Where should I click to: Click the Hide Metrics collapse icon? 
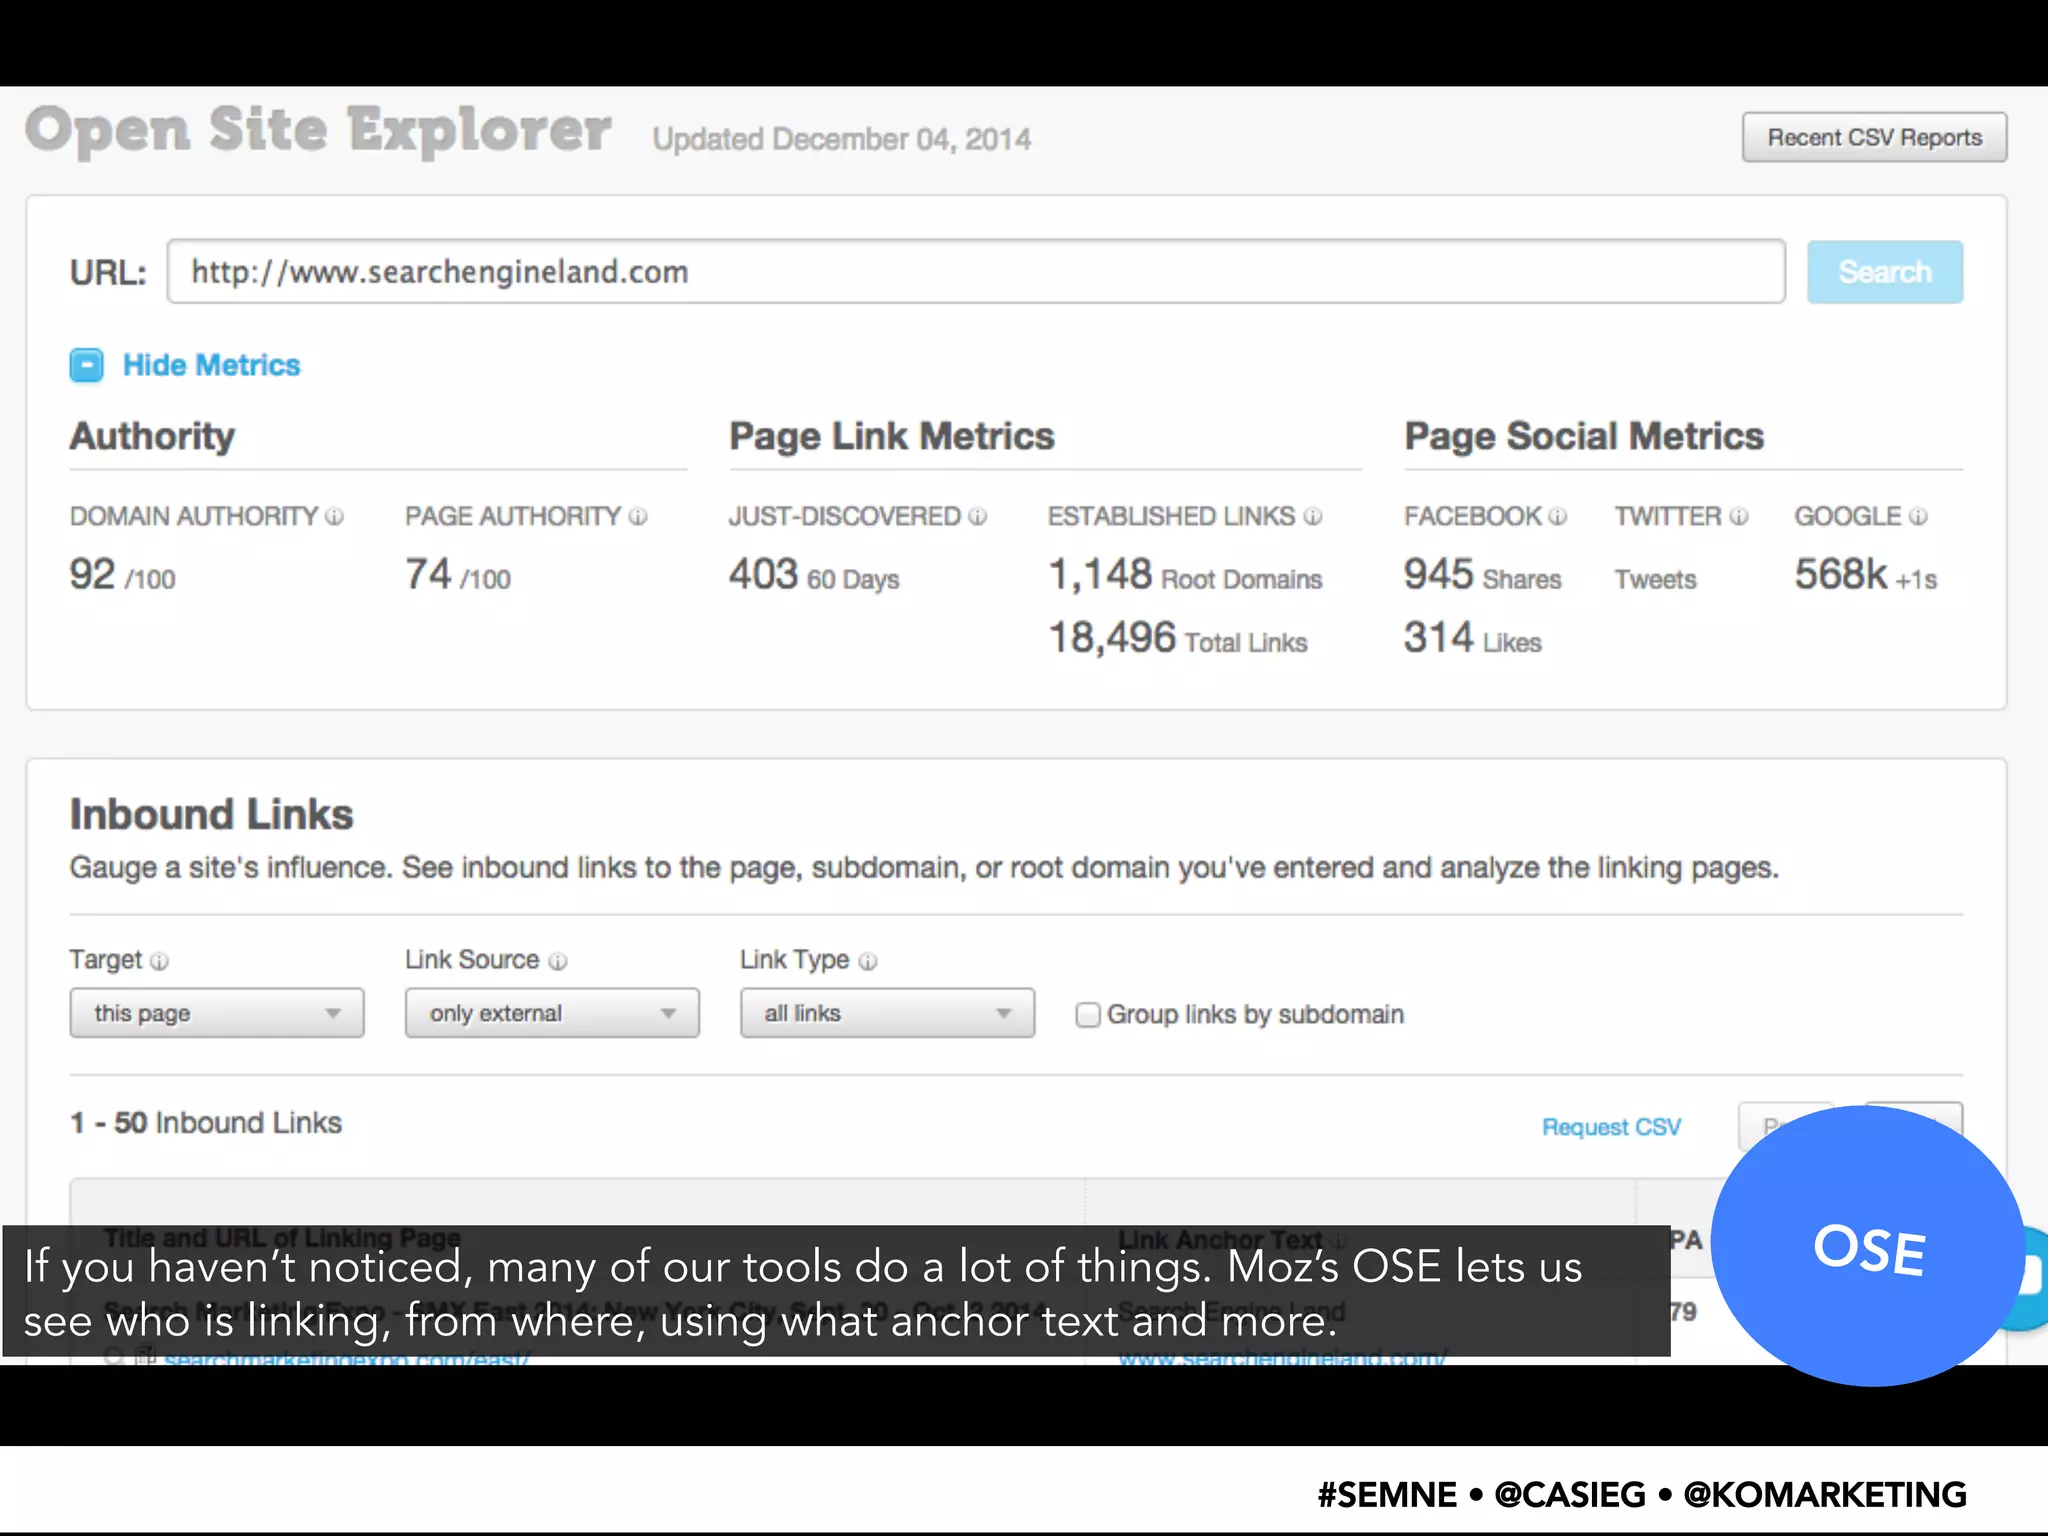pos(86,365)
